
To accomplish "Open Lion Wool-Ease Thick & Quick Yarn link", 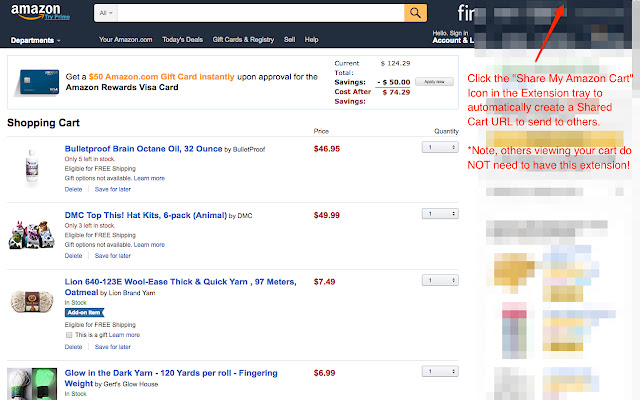I will pos(180,287).
